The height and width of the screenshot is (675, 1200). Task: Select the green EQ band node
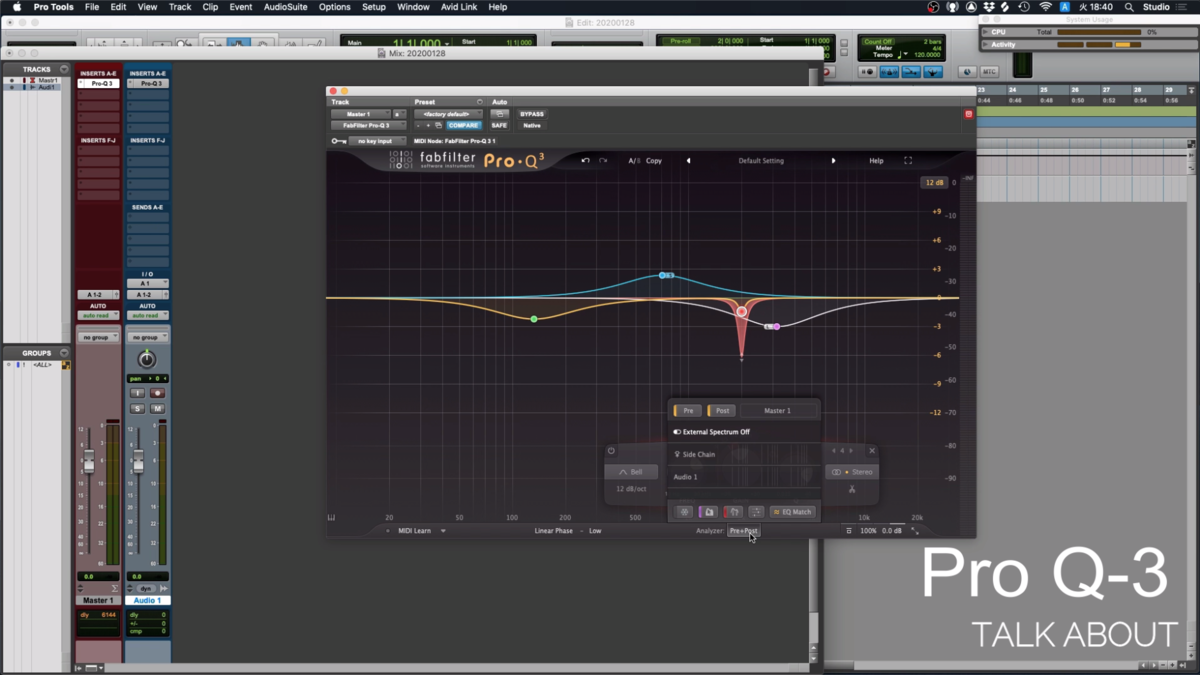(x=534, y=319)
